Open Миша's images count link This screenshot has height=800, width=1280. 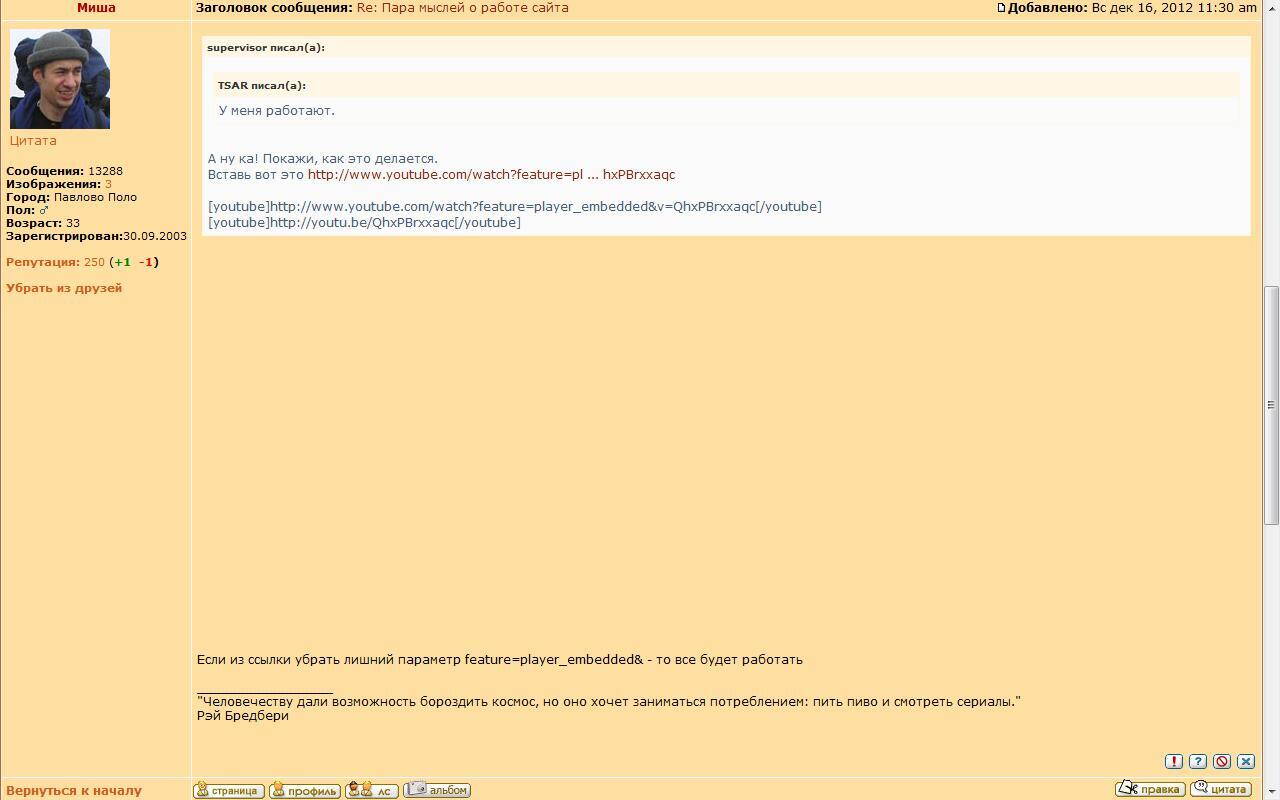tap(108, 184)
